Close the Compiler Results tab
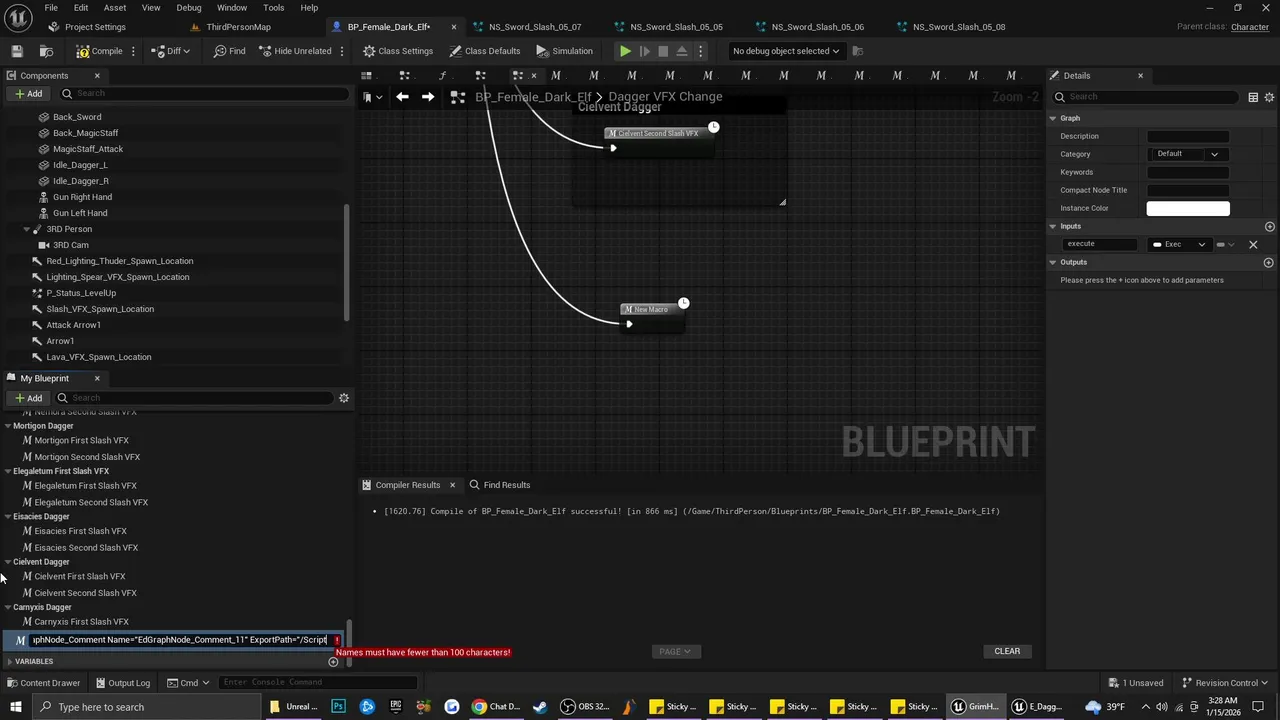 452,485
